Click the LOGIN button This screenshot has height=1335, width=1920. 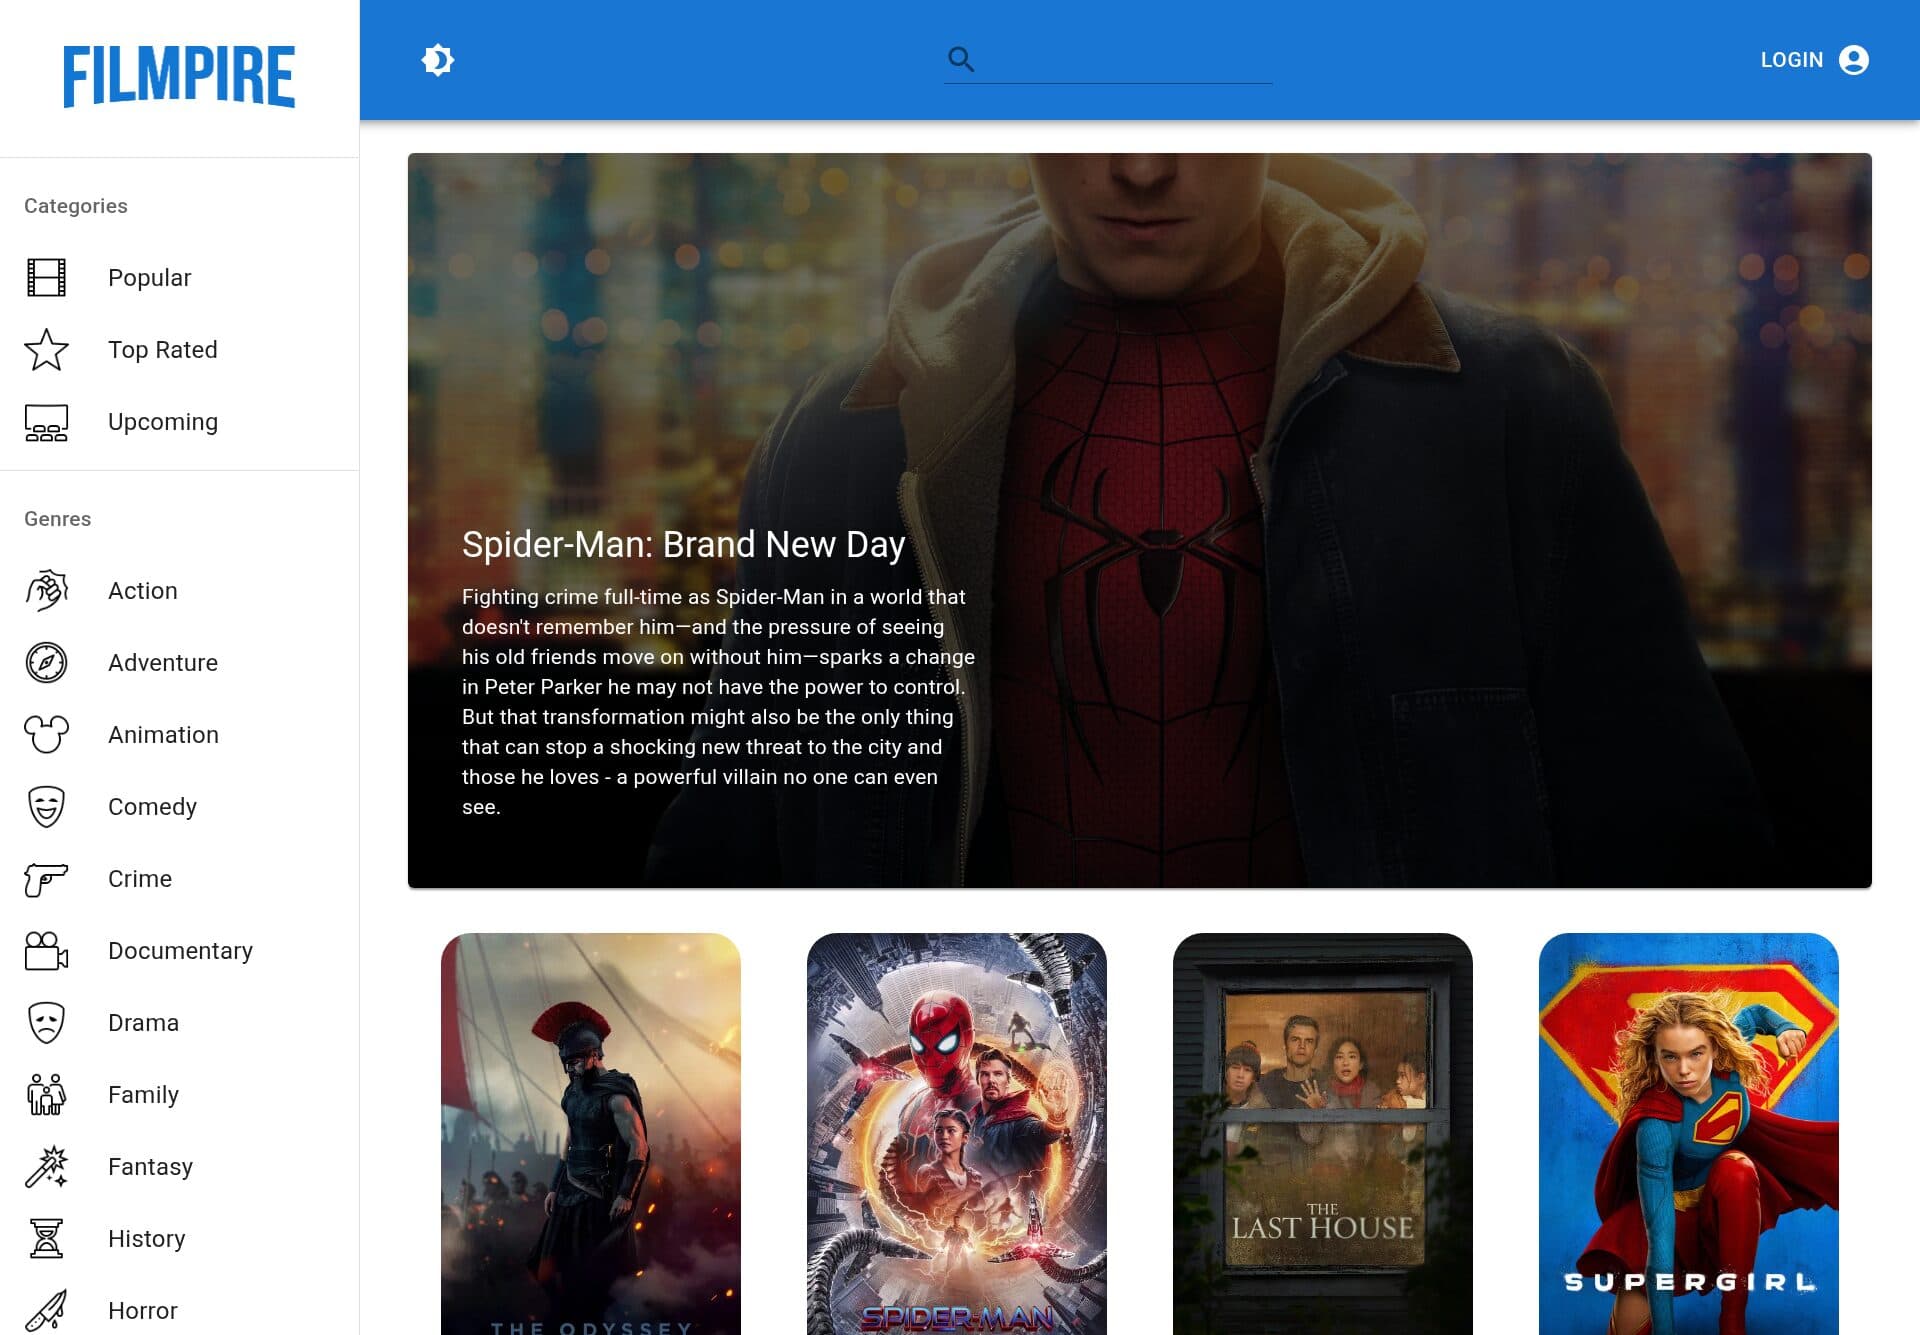(1814, 60)
